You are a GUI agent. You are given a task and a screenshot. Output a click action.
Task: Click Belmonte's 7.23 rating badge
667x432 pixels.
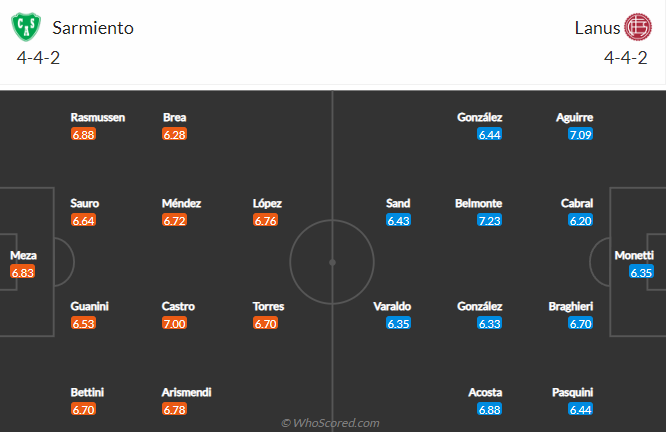point(490,220)
